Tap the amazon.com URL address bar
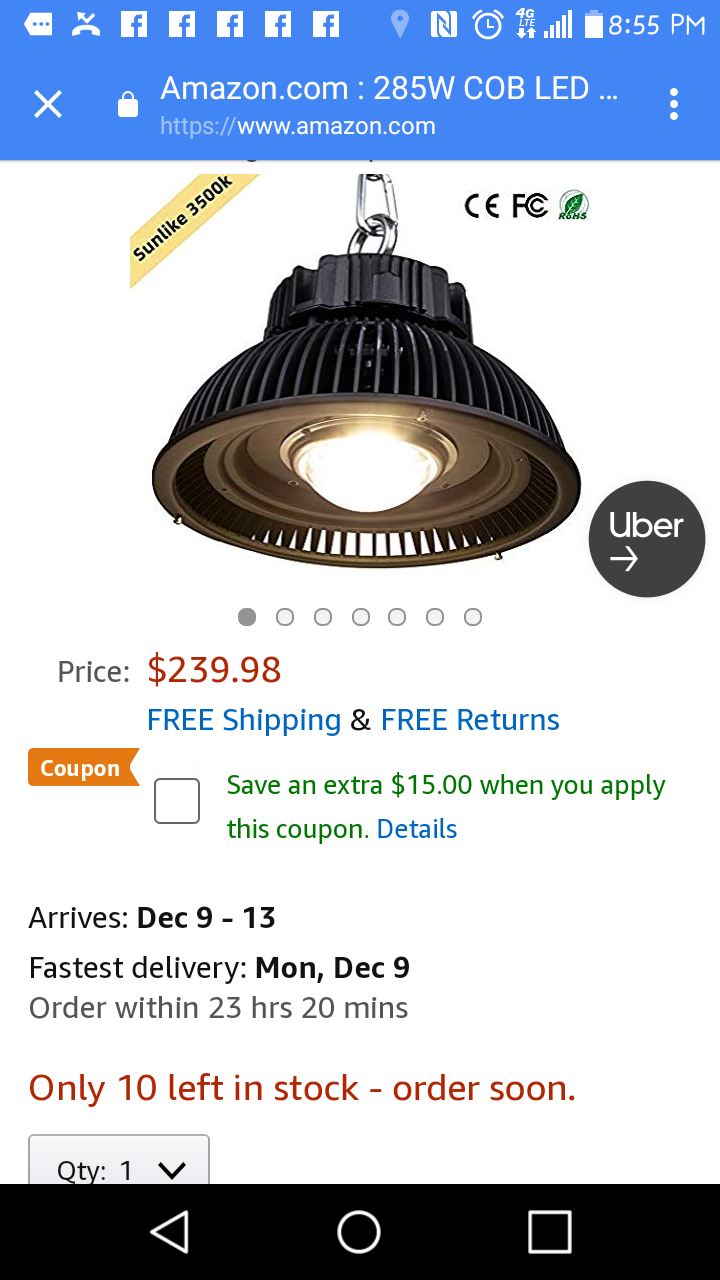 coord(390,105)
